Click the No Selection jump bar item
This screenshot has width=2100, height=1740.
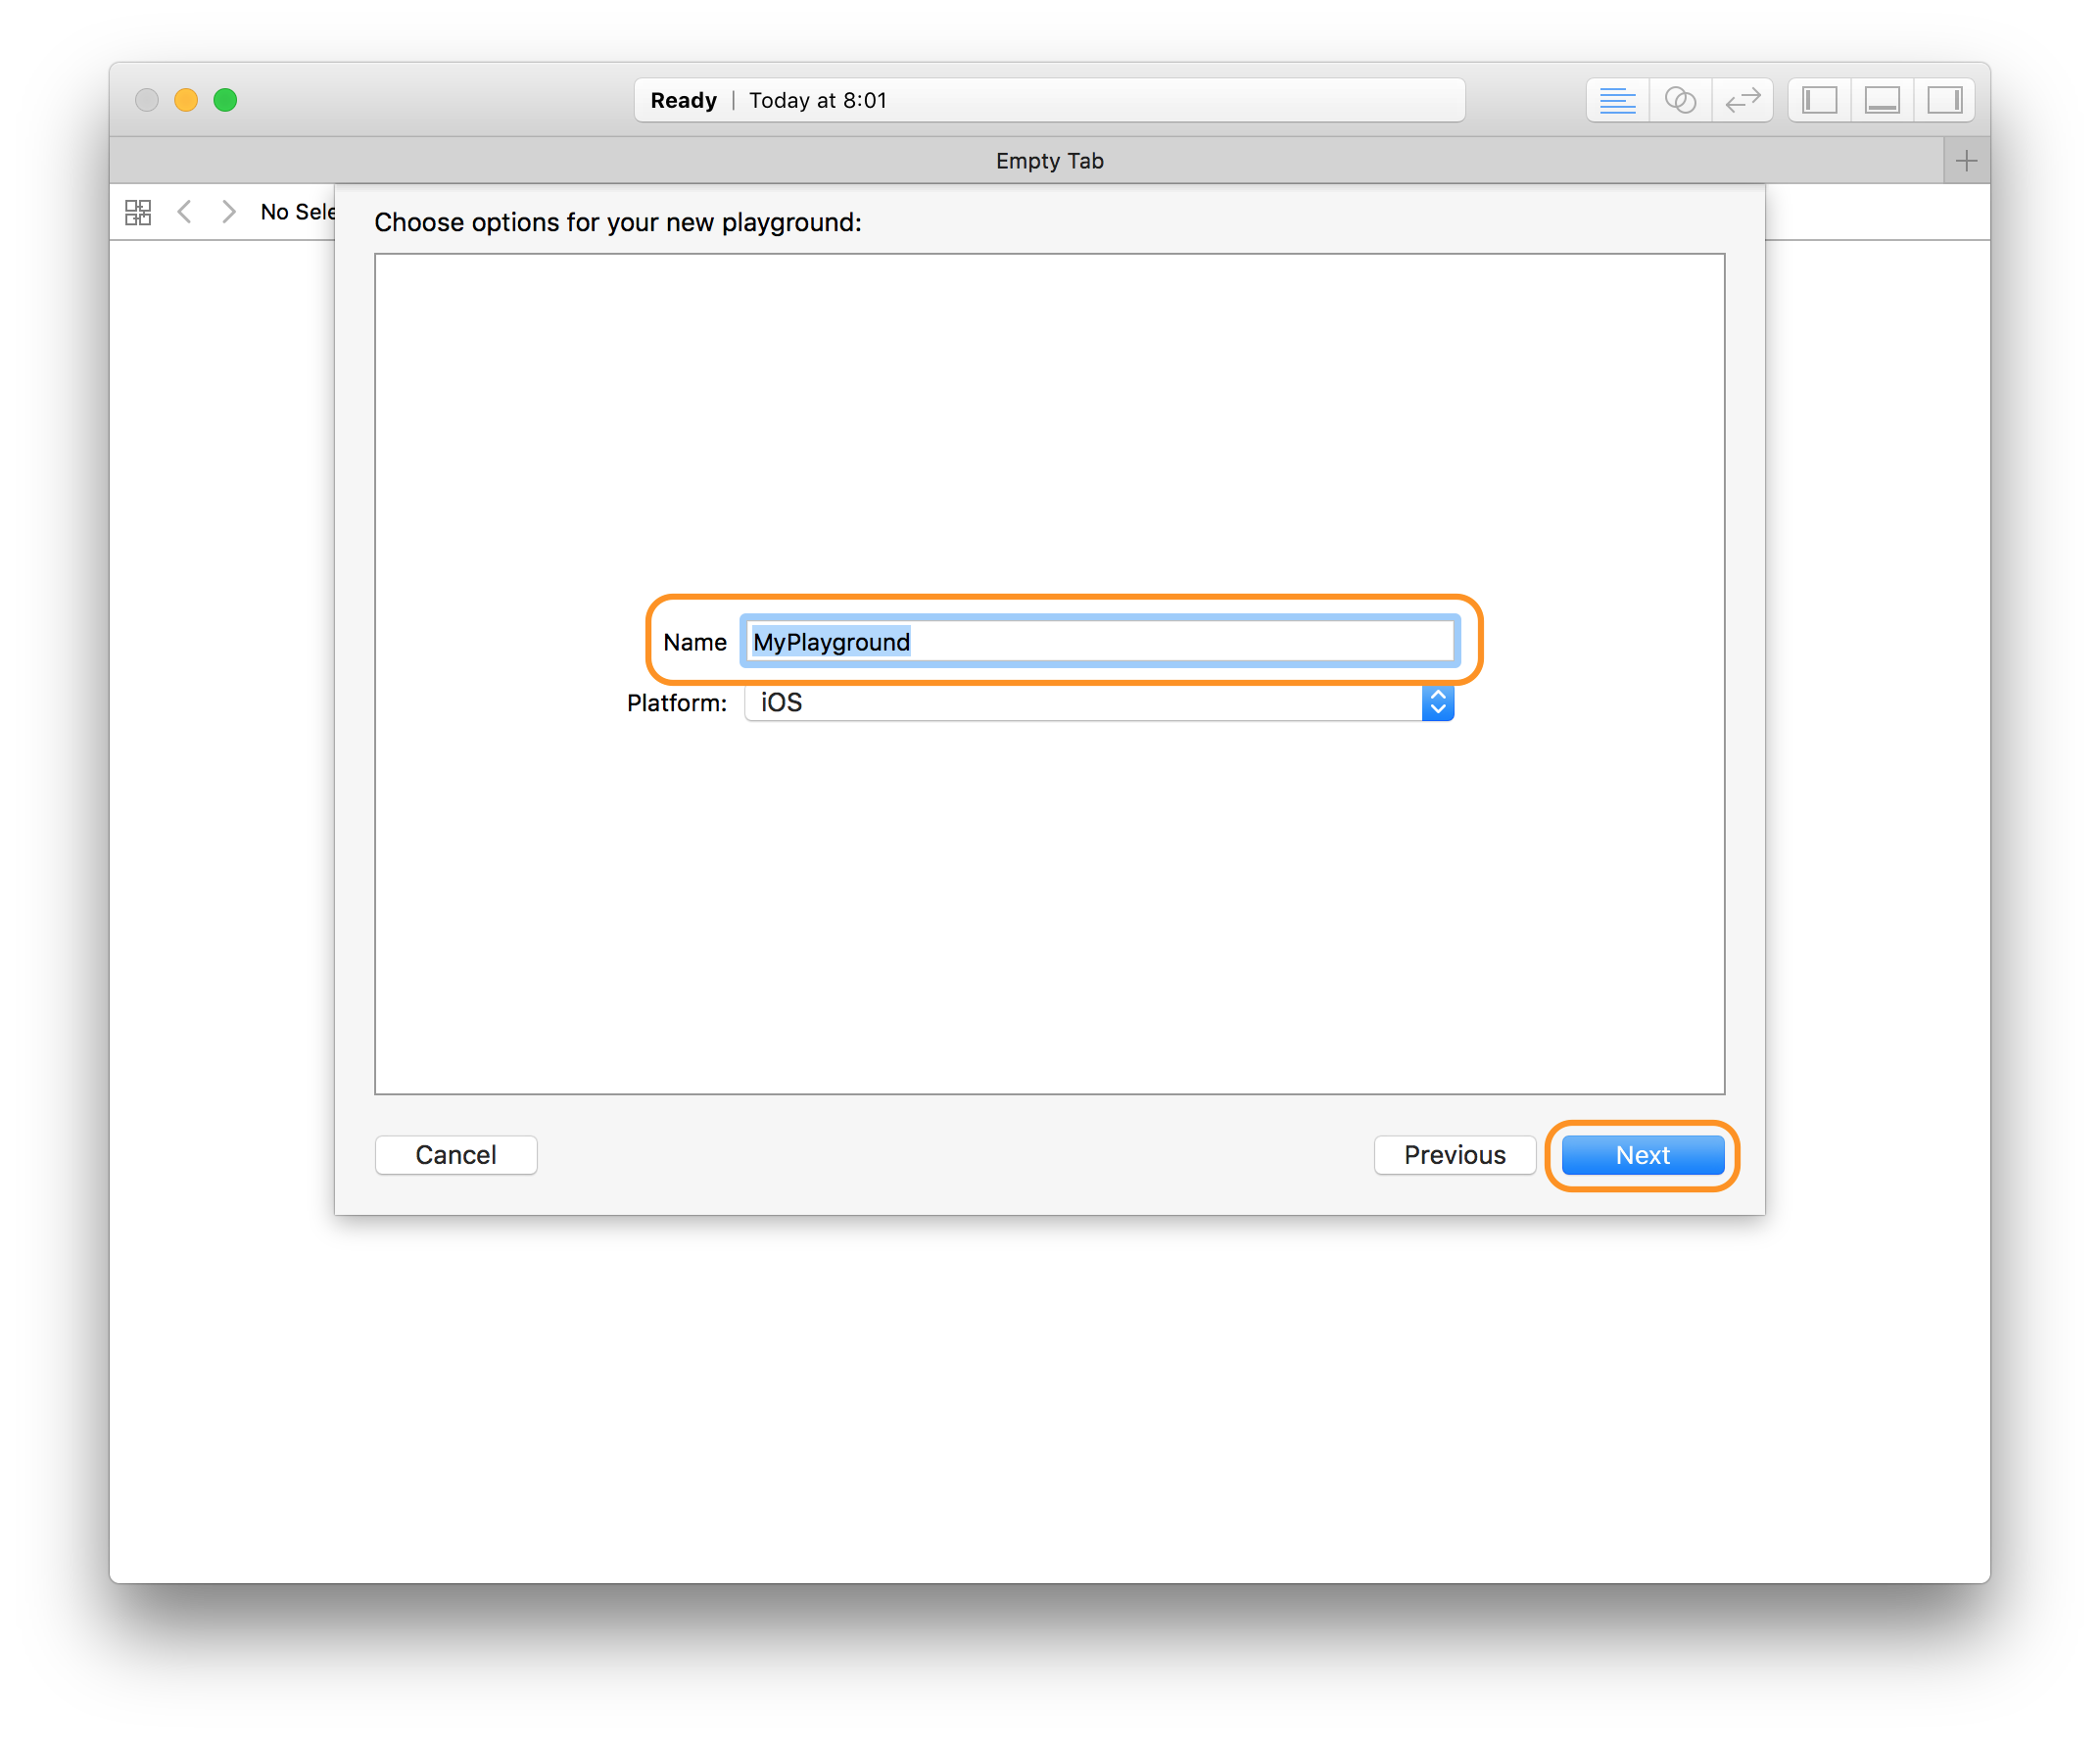pyautogui.click(x=297, y=212)
